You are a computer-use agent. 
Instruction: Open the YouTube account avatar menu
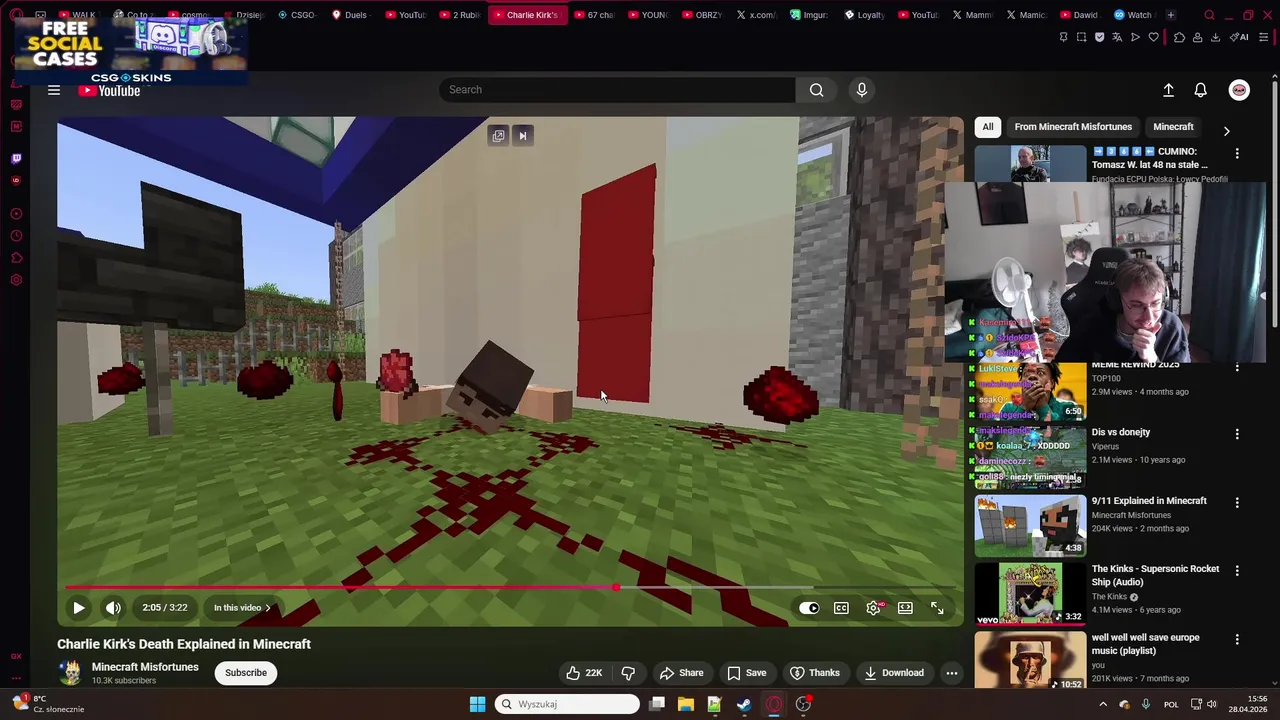point(1239,90)
